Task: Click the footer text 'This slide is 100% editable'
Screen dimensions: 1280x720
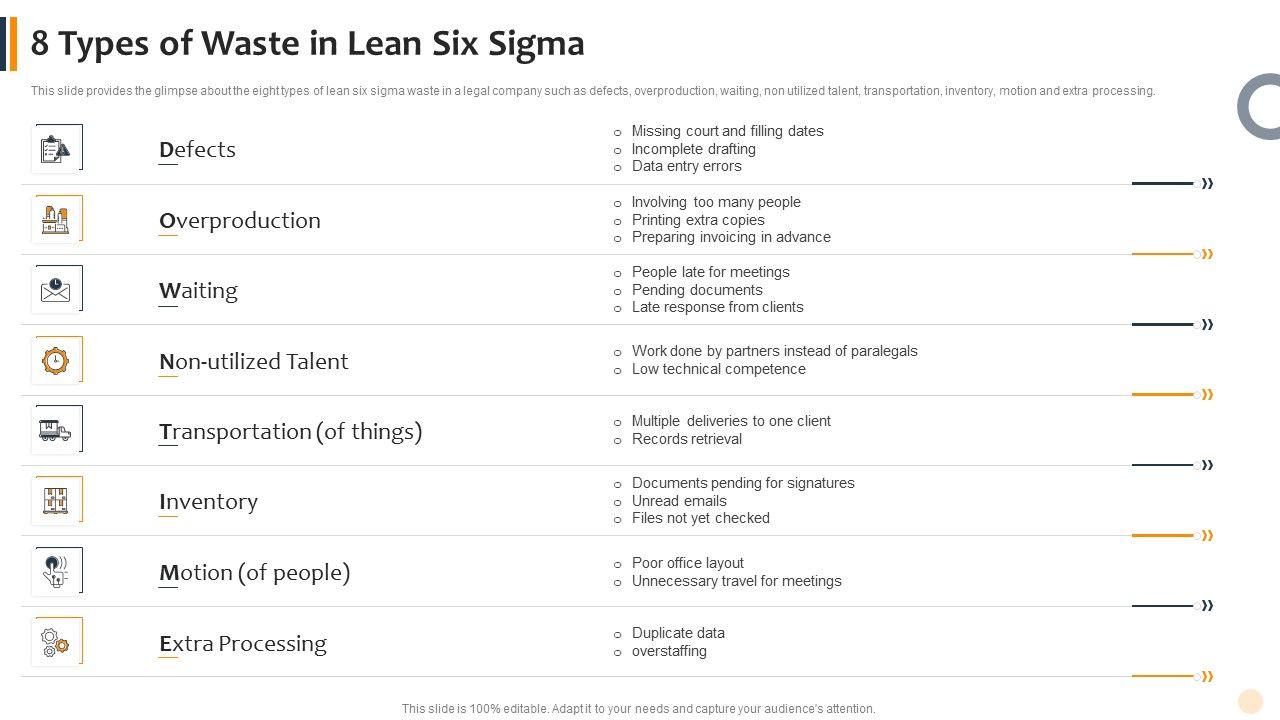Action: [x=638, y=709]
